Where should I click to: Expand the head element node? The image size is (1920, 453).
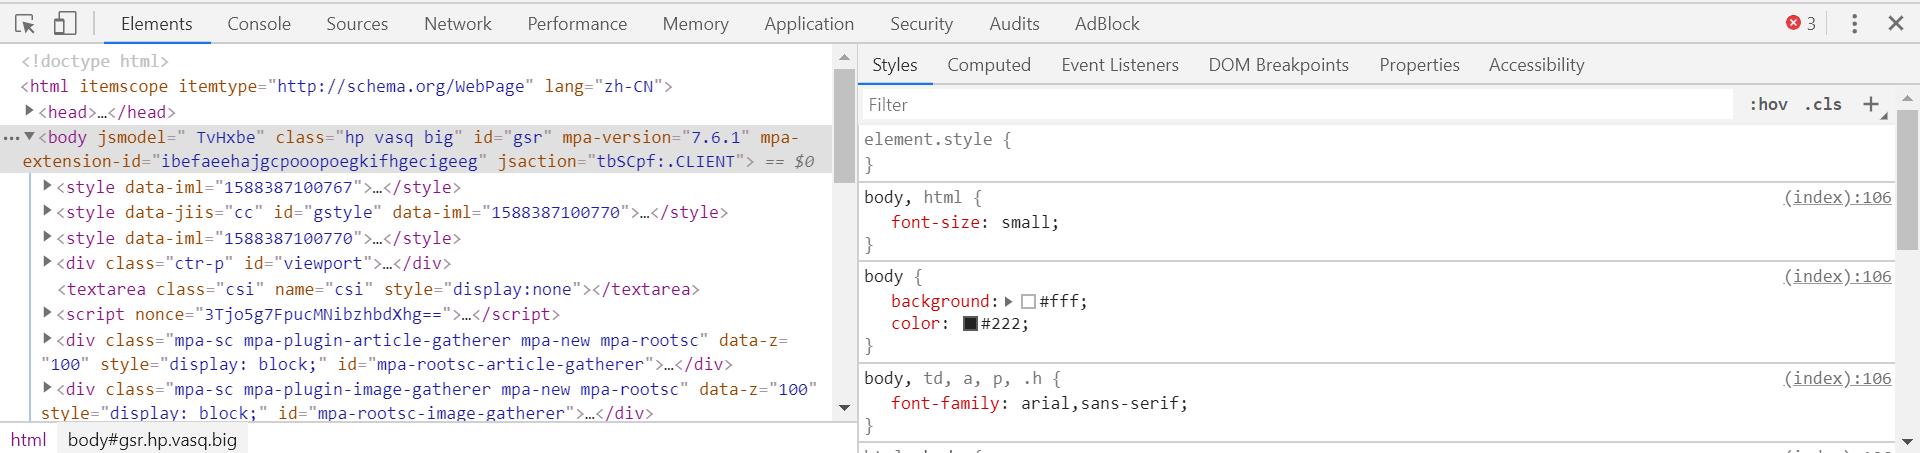(30, 111)
